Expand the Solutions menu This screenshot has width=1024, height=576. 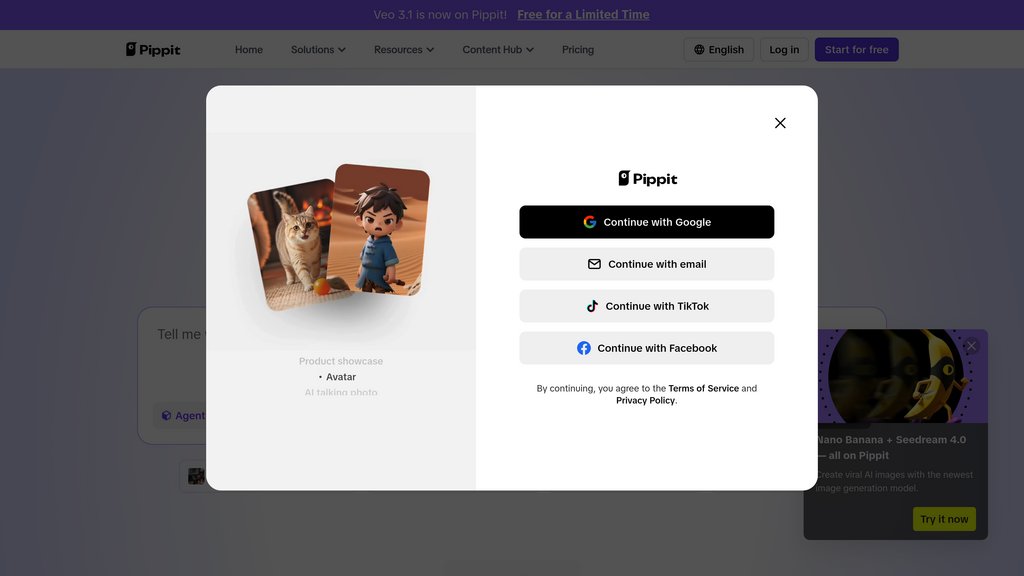coord(318,50)
